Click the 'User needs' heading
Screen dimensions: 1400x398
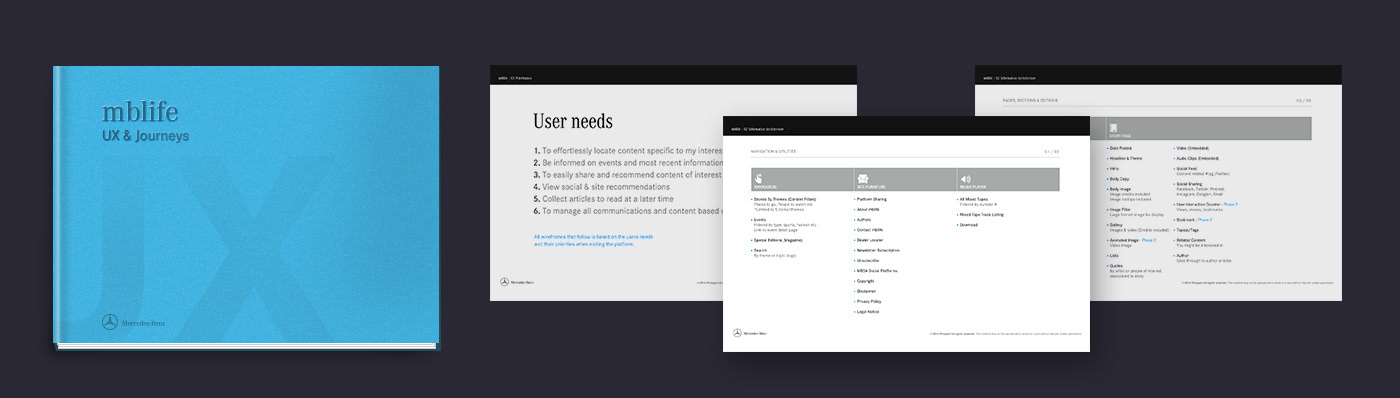pos(573,121)
